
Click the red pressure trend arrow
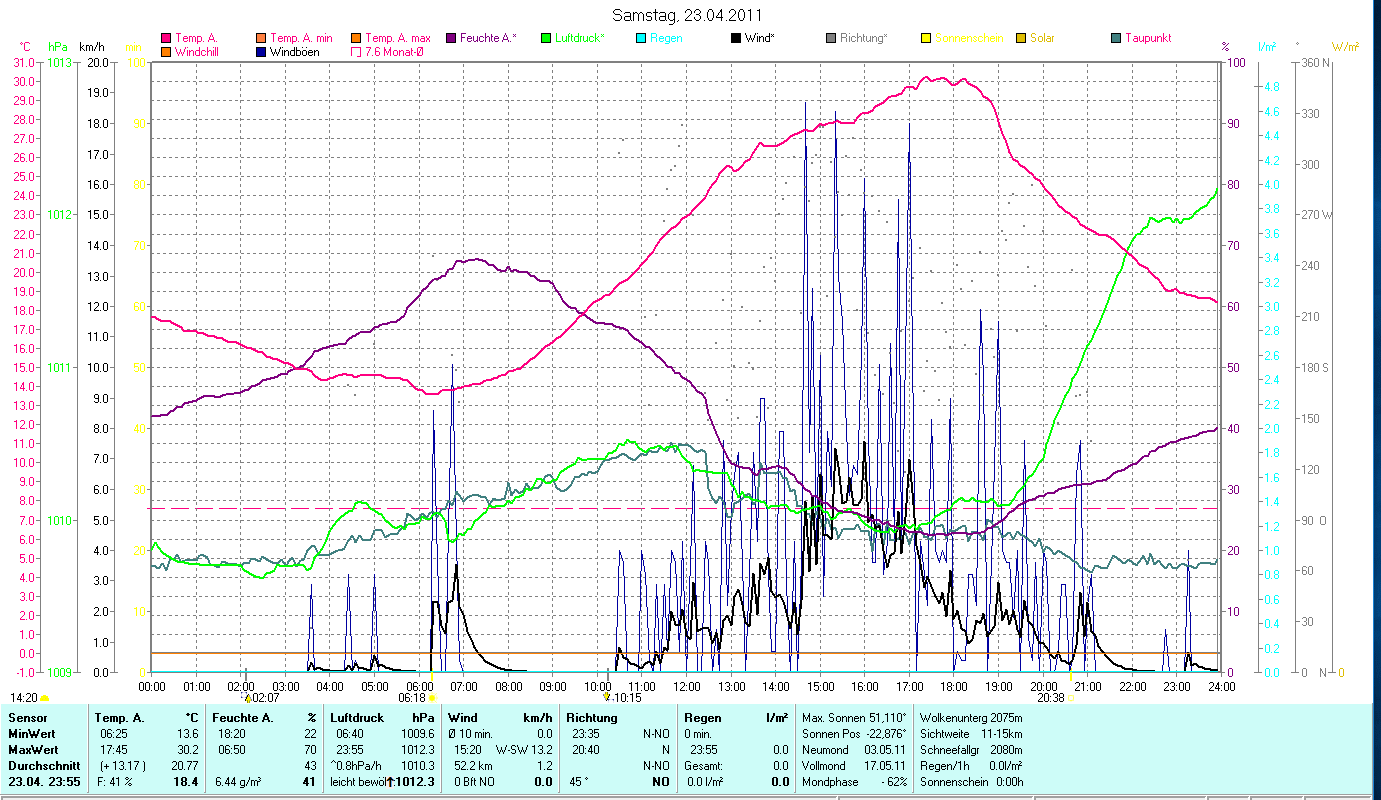(390, 781)
